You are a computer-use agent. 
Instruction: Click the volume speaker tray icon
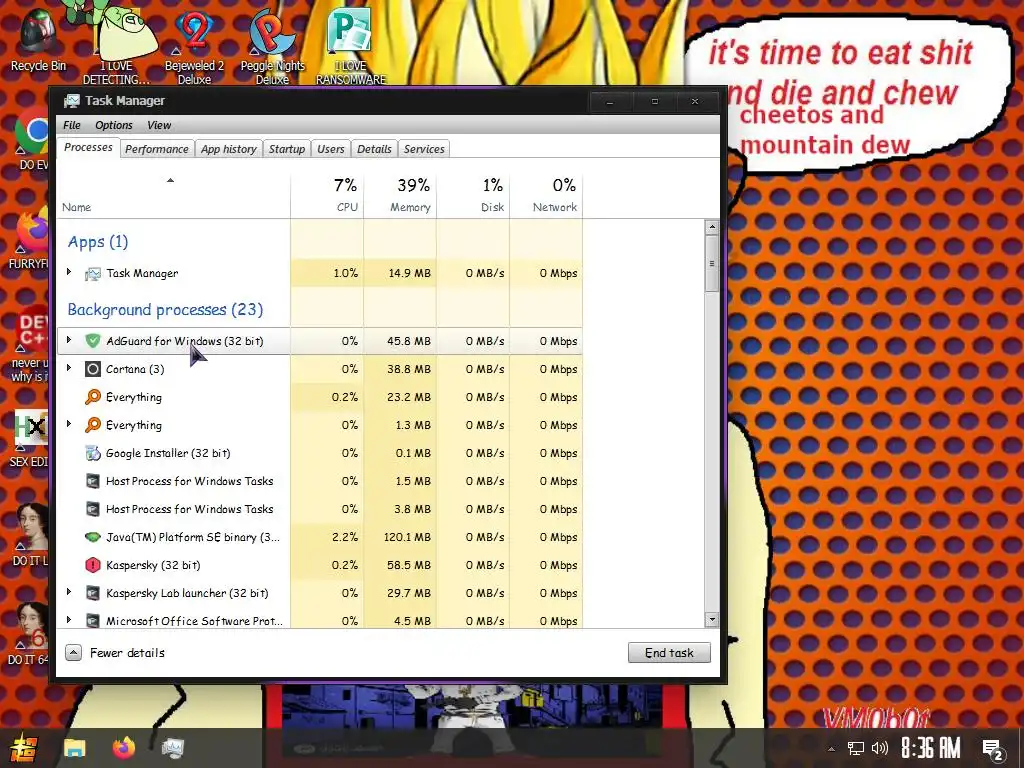880,748
